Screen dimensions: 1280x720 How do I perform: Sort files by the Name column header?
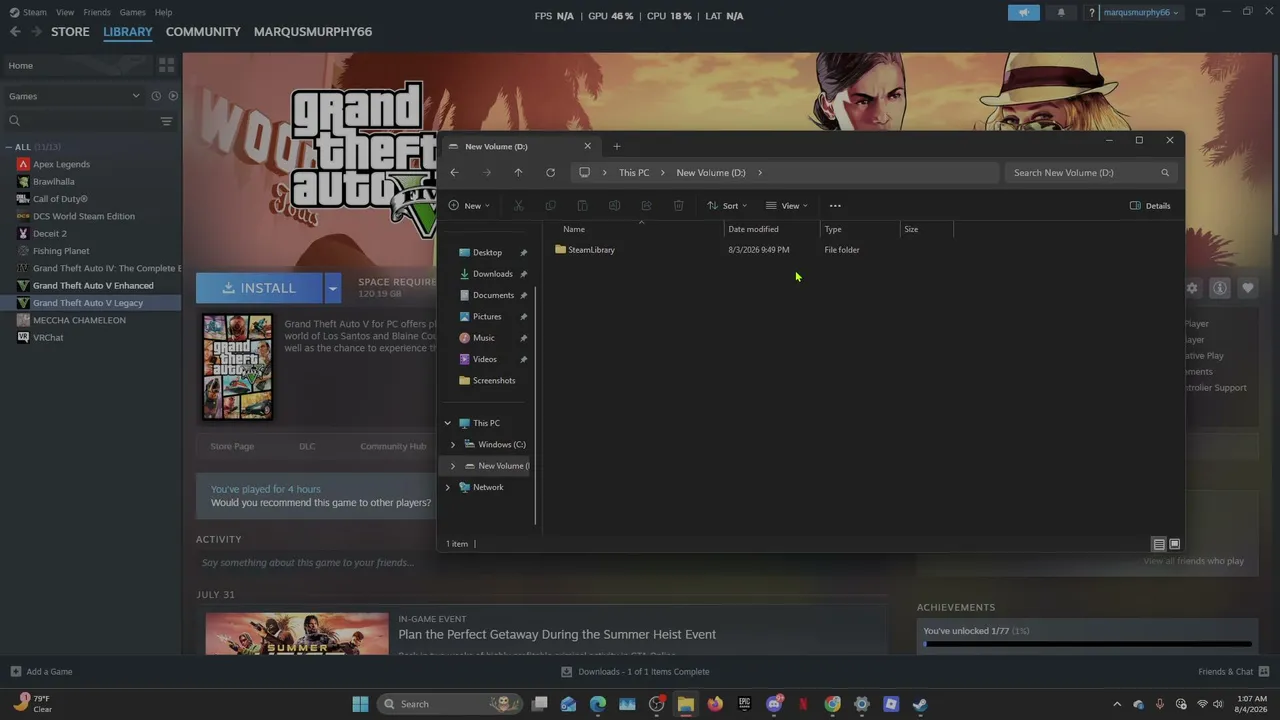[574, 229]
